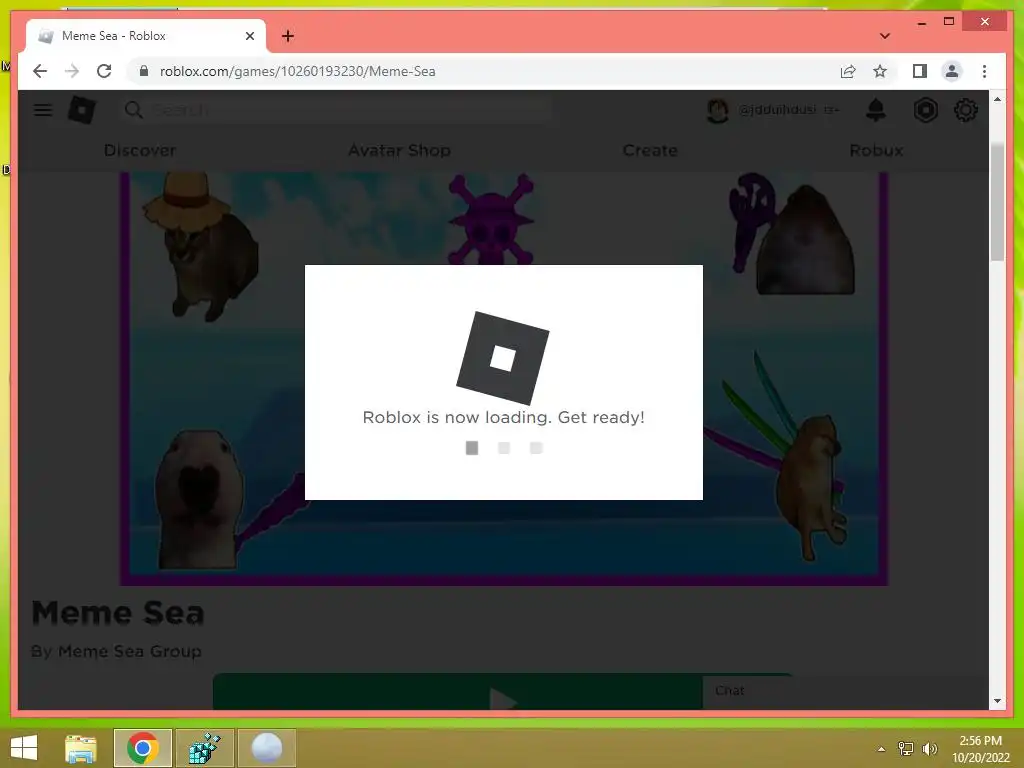Go back using the browser back arrow
1024x768 pixels.
tap(40, 71)
